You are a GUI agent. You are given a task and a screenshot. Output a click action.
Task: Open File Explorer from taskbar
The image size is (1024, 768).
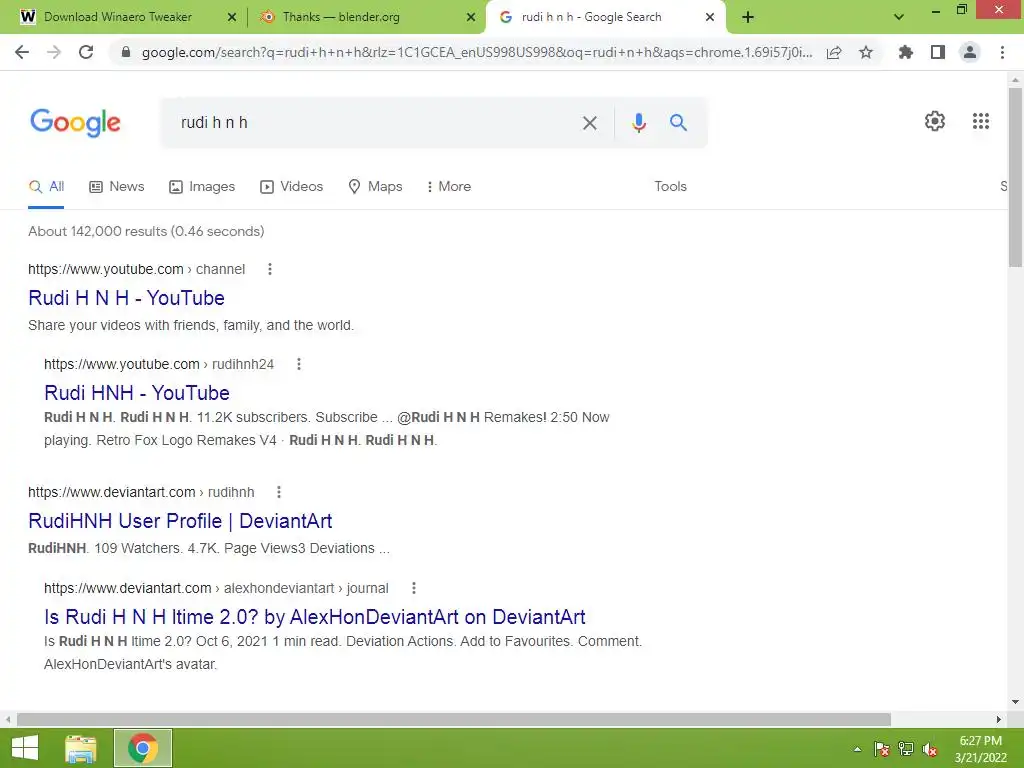81,748
